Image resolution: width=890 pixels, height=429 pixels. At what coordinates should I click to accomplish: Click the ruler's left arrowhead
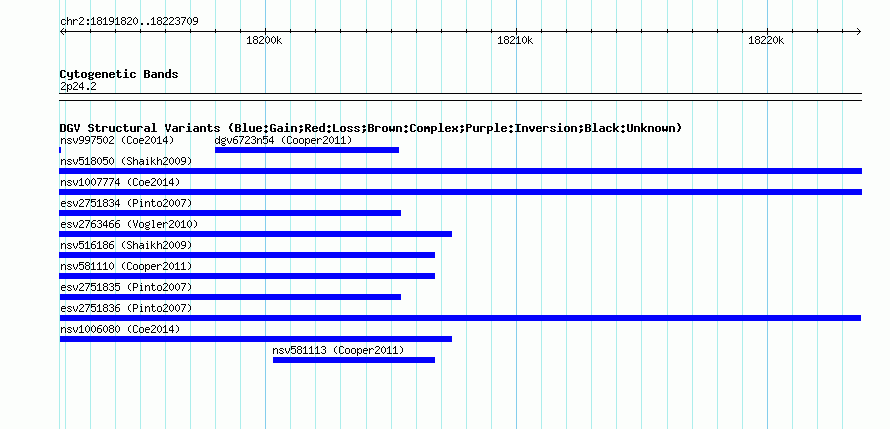[x=62, y=32]
